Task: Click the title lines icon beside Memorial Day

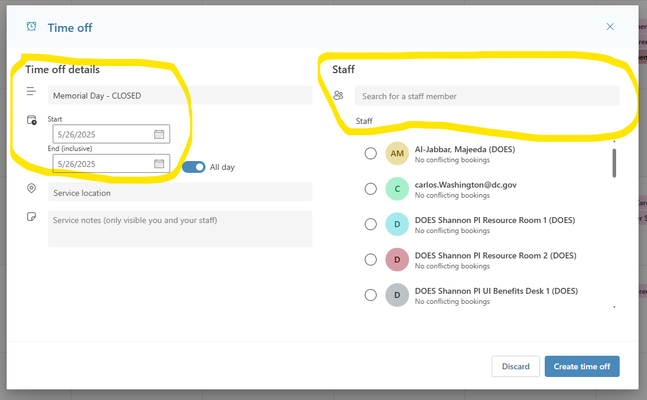Action: [x=31, y=91]
